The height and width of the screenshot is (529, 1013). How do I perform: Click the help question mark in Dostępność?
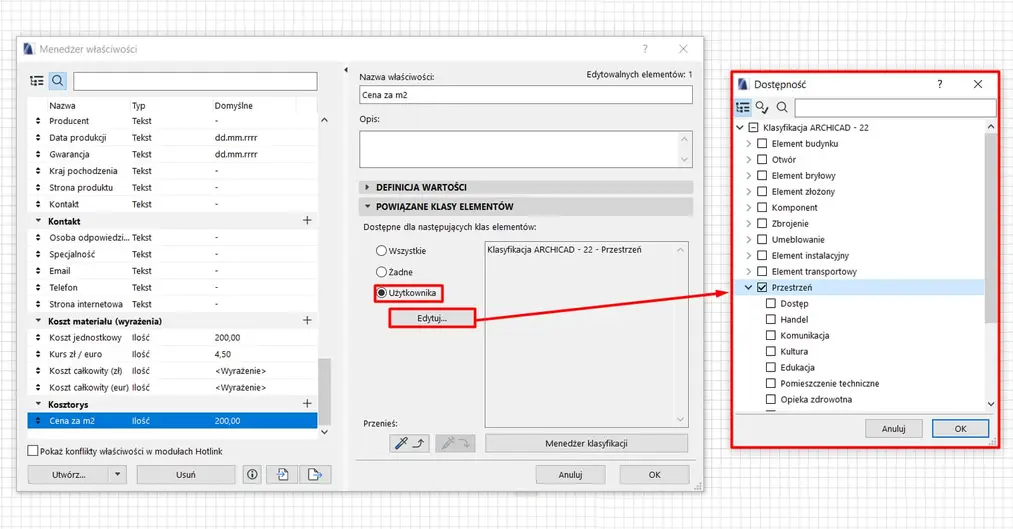[x=939, y=84]
